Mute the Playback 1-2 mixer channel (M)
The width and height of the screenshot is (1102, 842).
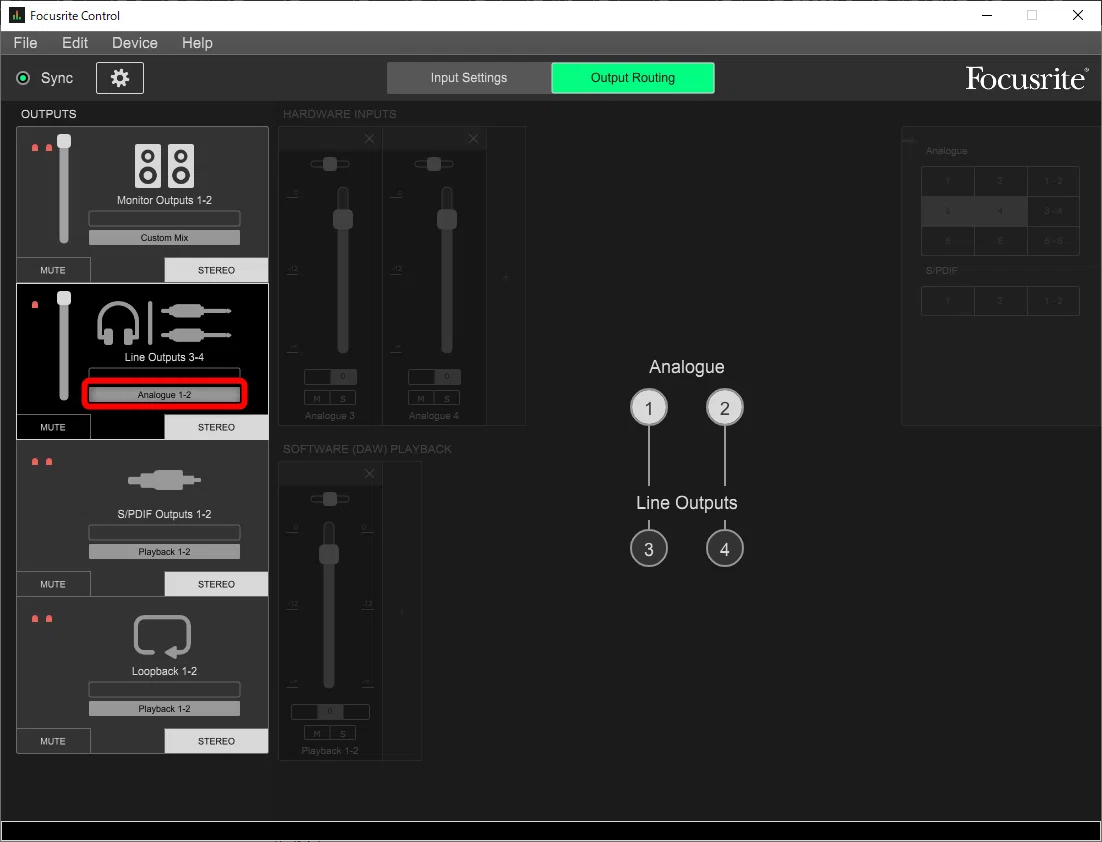[x=317, y=734]
